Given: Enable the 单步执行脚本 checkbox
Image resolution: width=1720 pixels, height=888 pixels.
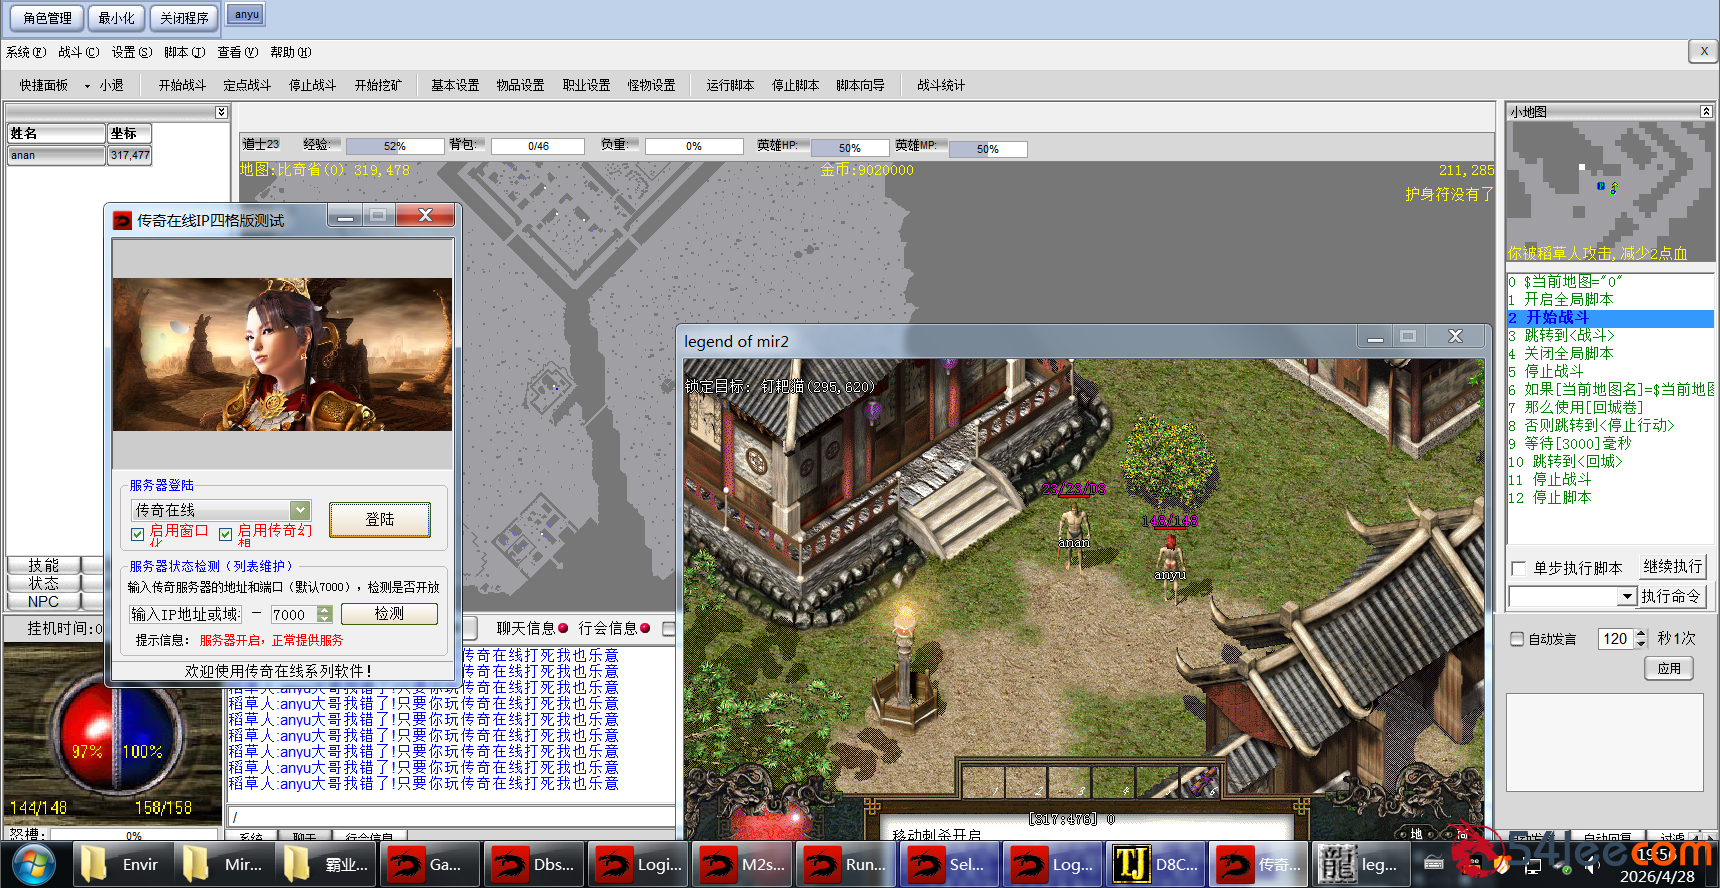Looking at the screenshot, I should (1518, 568).
